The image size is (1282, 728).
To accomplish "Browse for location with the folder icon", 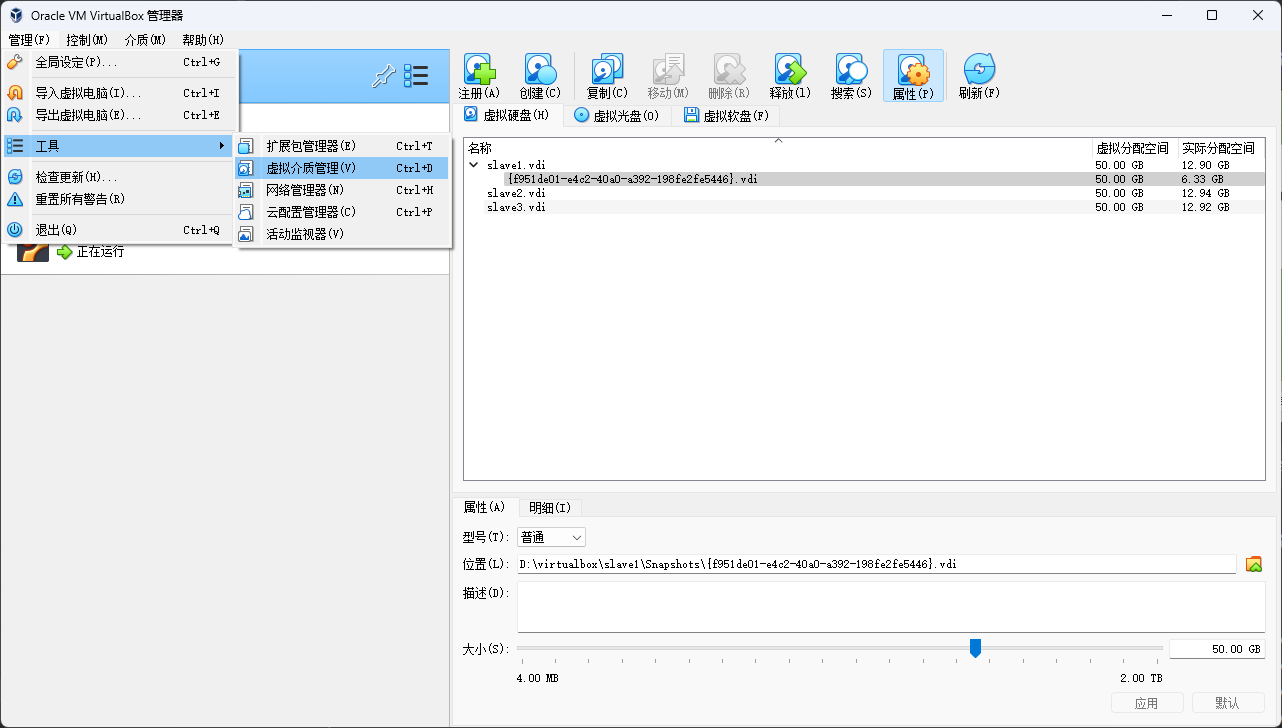I will (1254, 564).
